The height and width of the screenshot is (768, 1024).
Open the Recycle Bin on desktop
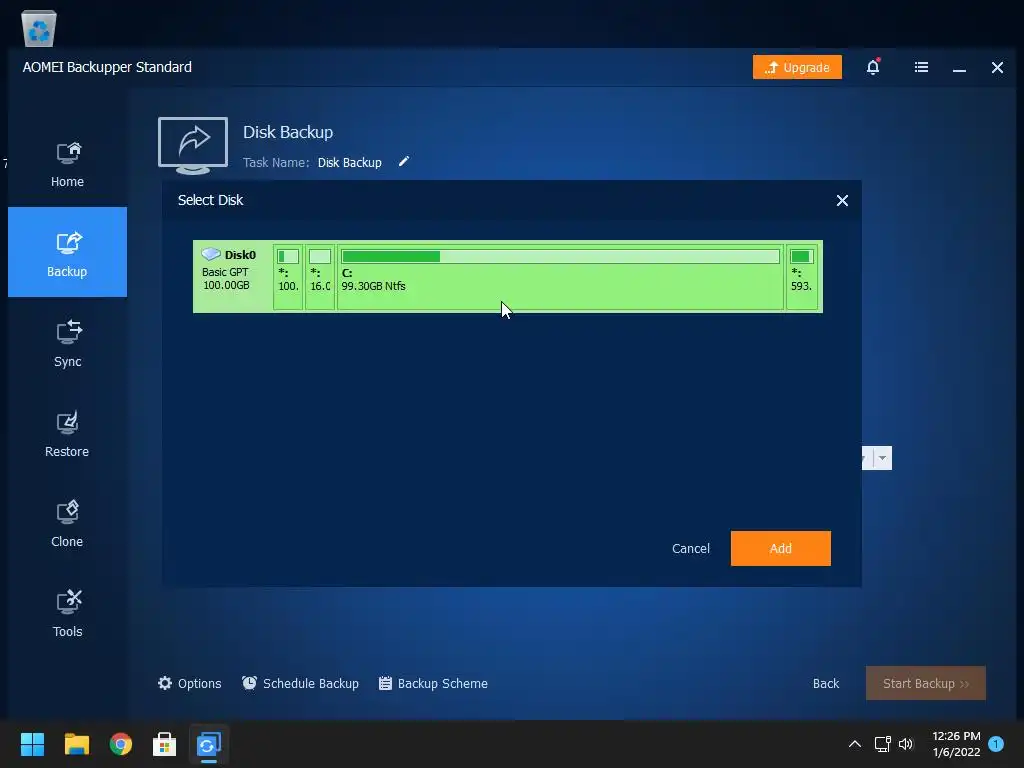39,28
